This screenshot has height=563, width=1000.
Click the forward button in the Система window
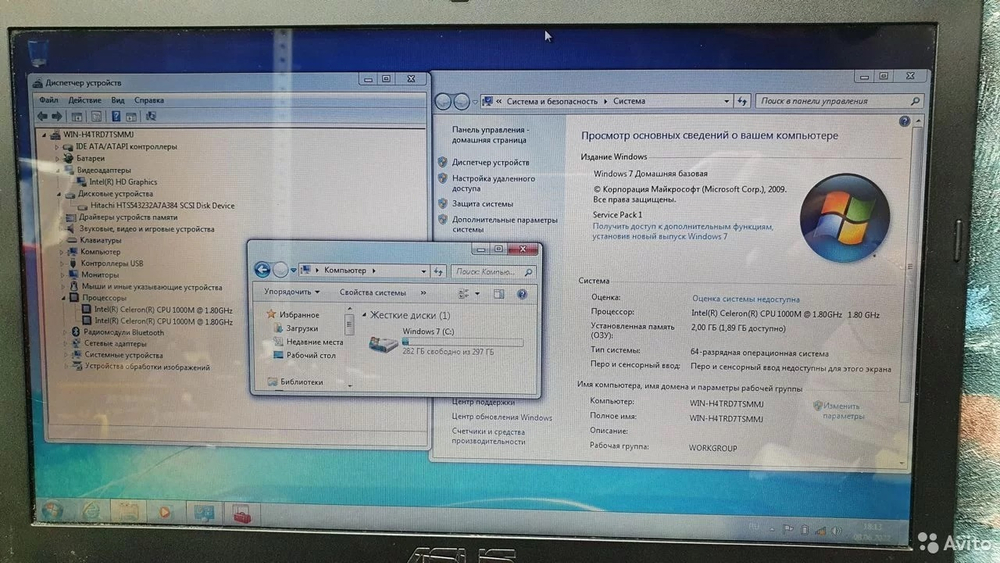coord(462,101)
